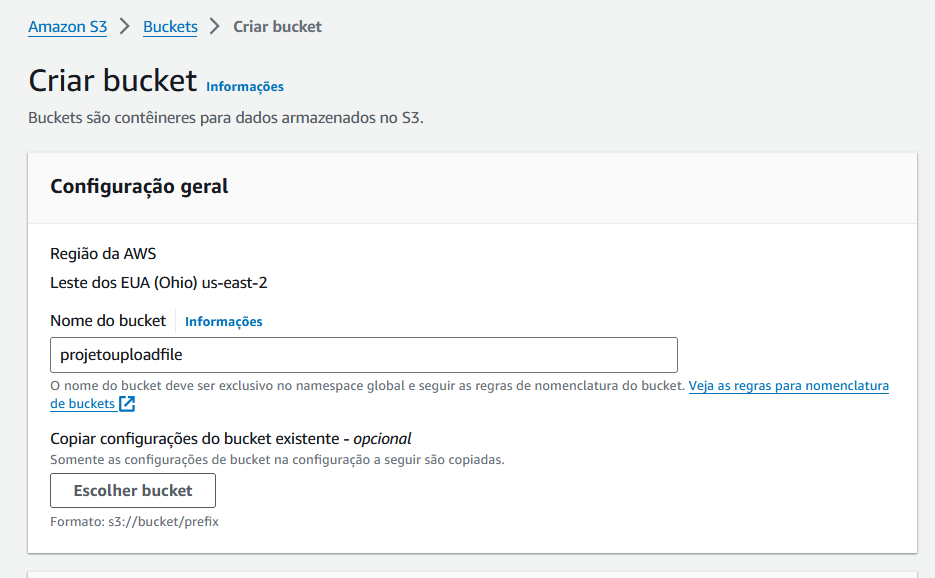Click the Criar bucket page heading

coord(113,81)
